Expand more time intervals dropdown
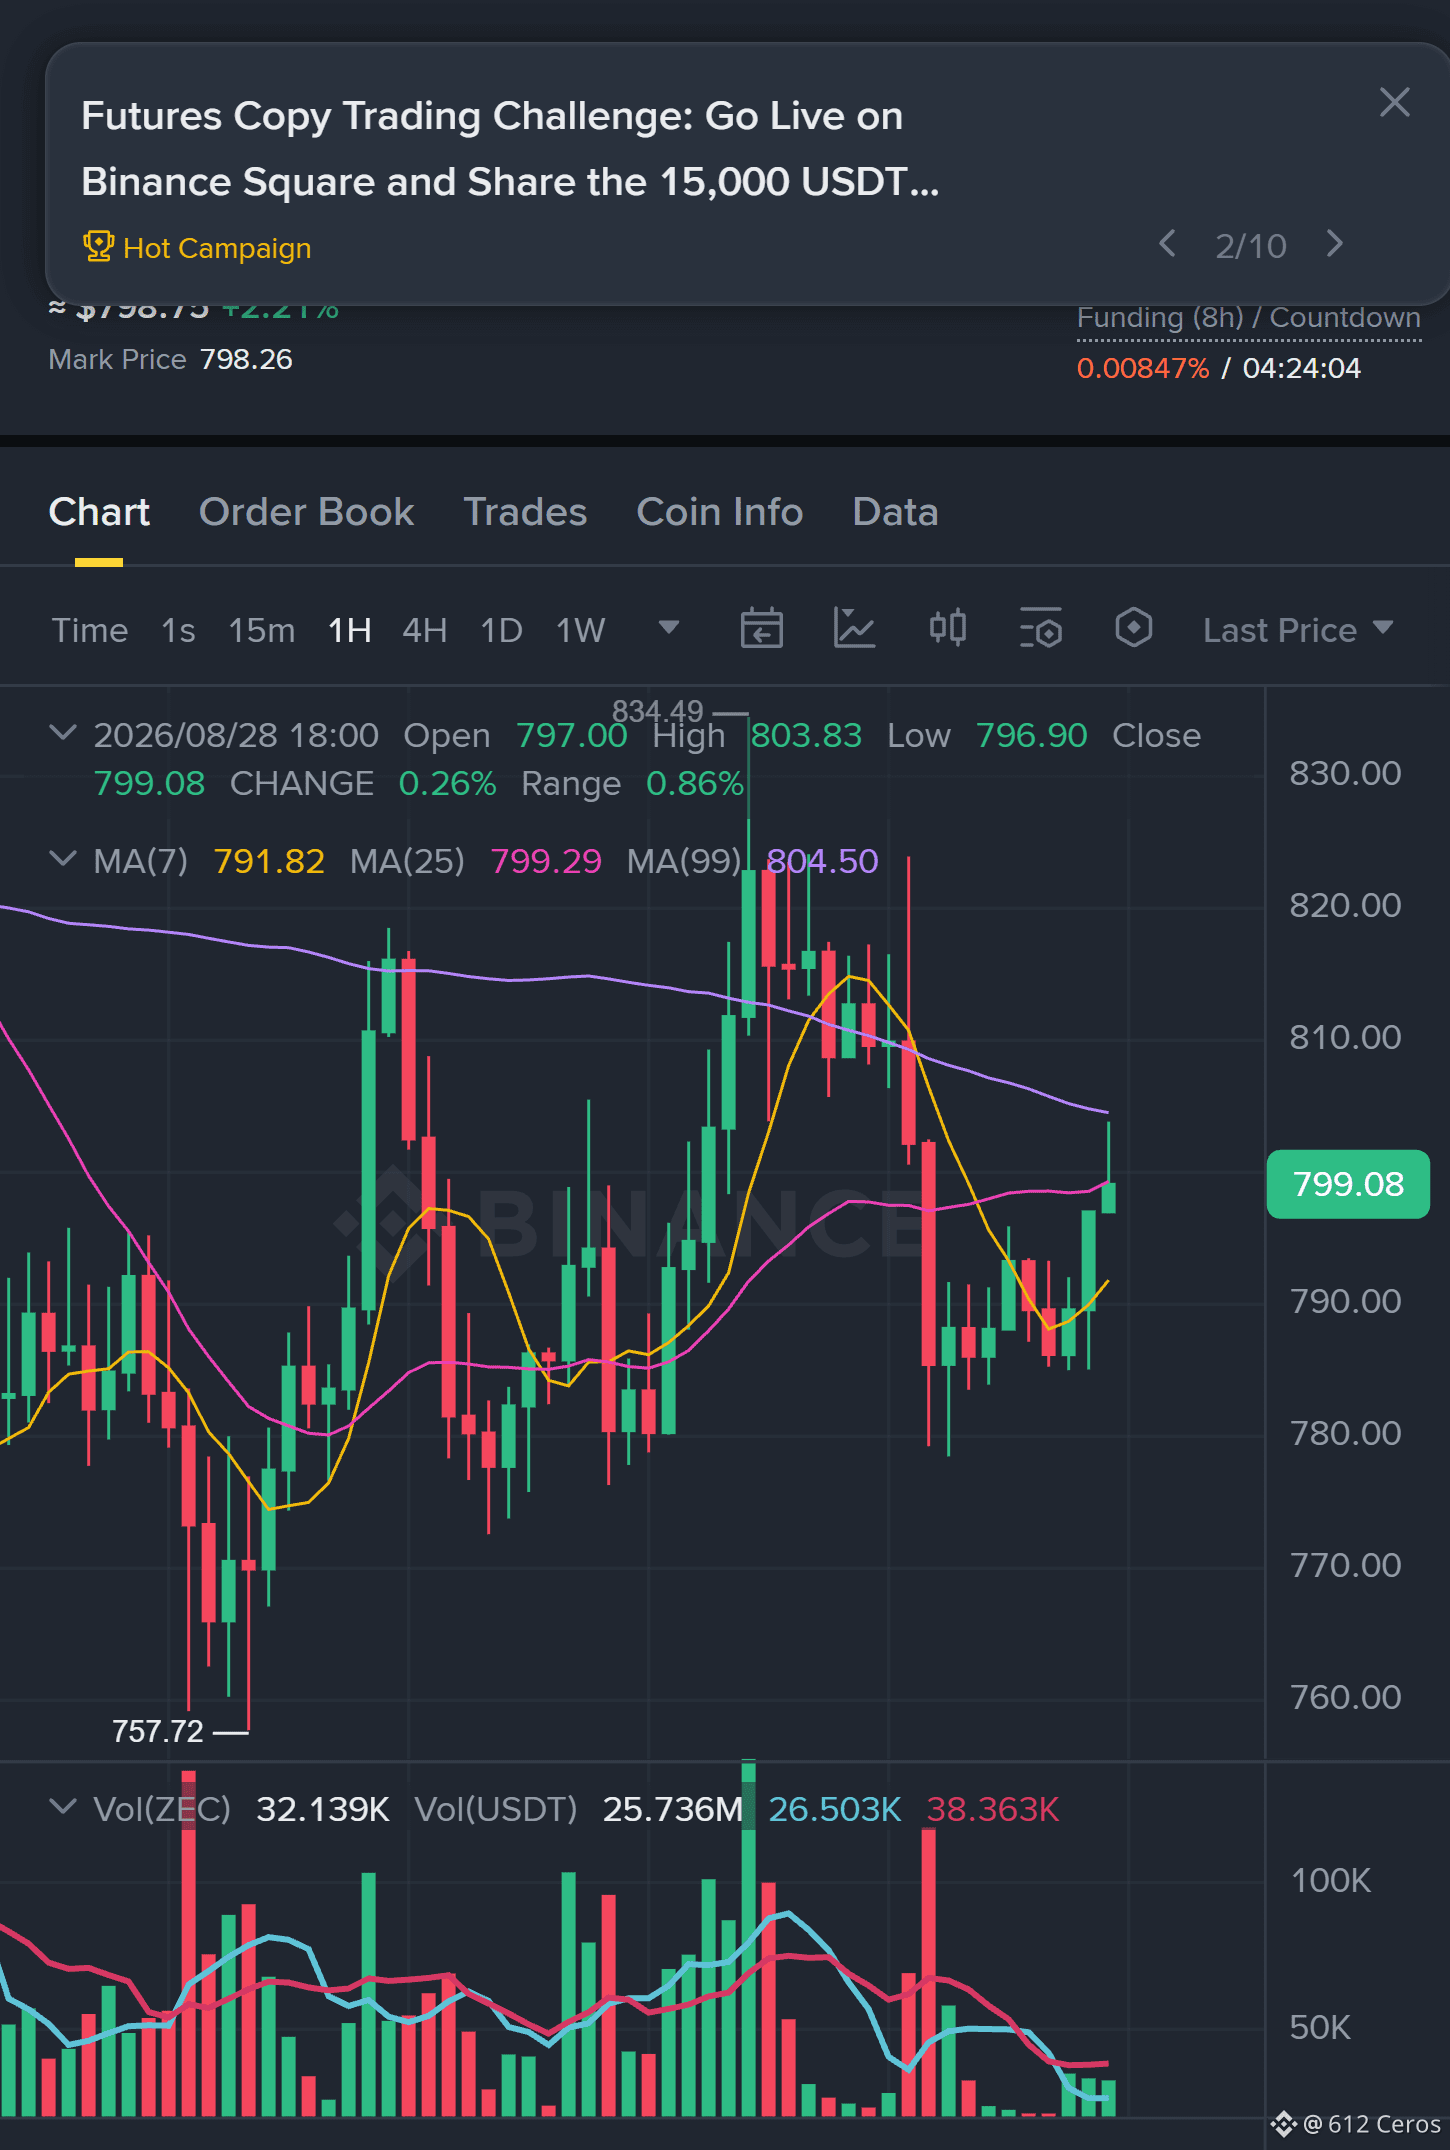This screenshot has width=1450, height=2150. coord(669,628)
